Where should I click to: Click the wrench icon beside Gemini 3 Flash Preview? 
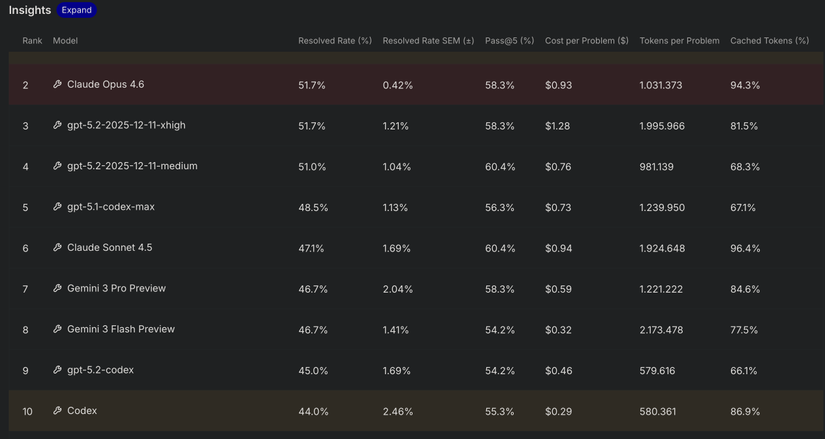tap(57, 329)
